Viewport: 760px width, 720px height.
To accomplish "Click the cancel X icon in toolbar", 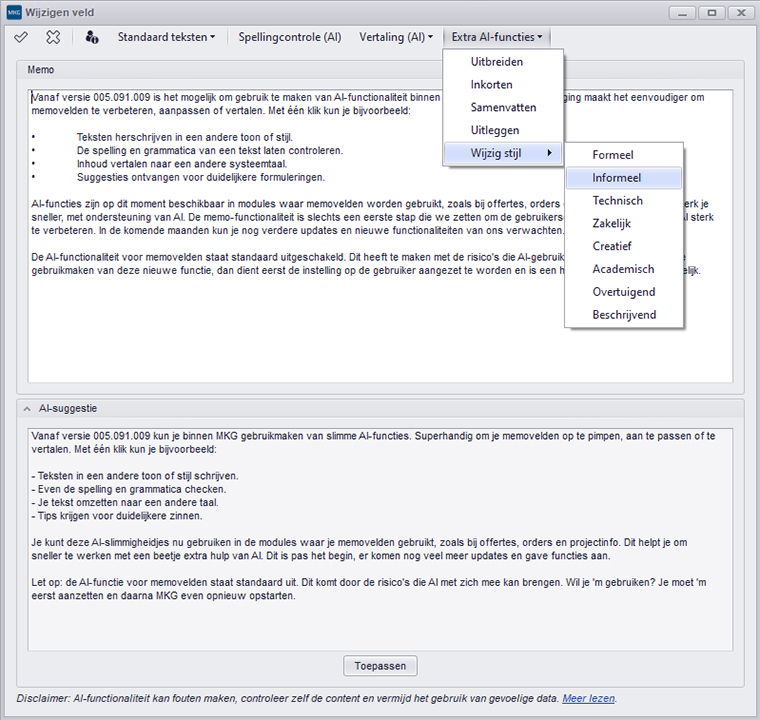I will tap(53, 37).
